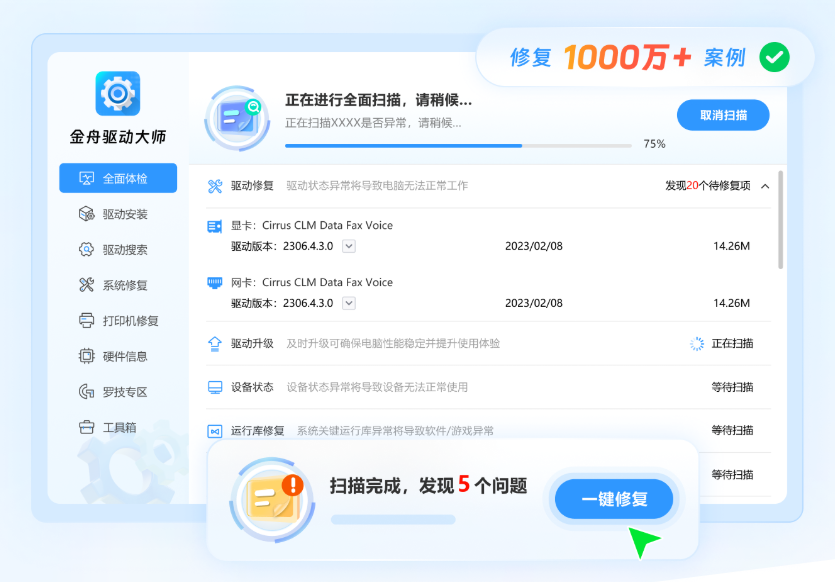Screen dimensions: 835x582
Task: Click the scanning progress bar at 75%
Action: [x=458, y=145]
